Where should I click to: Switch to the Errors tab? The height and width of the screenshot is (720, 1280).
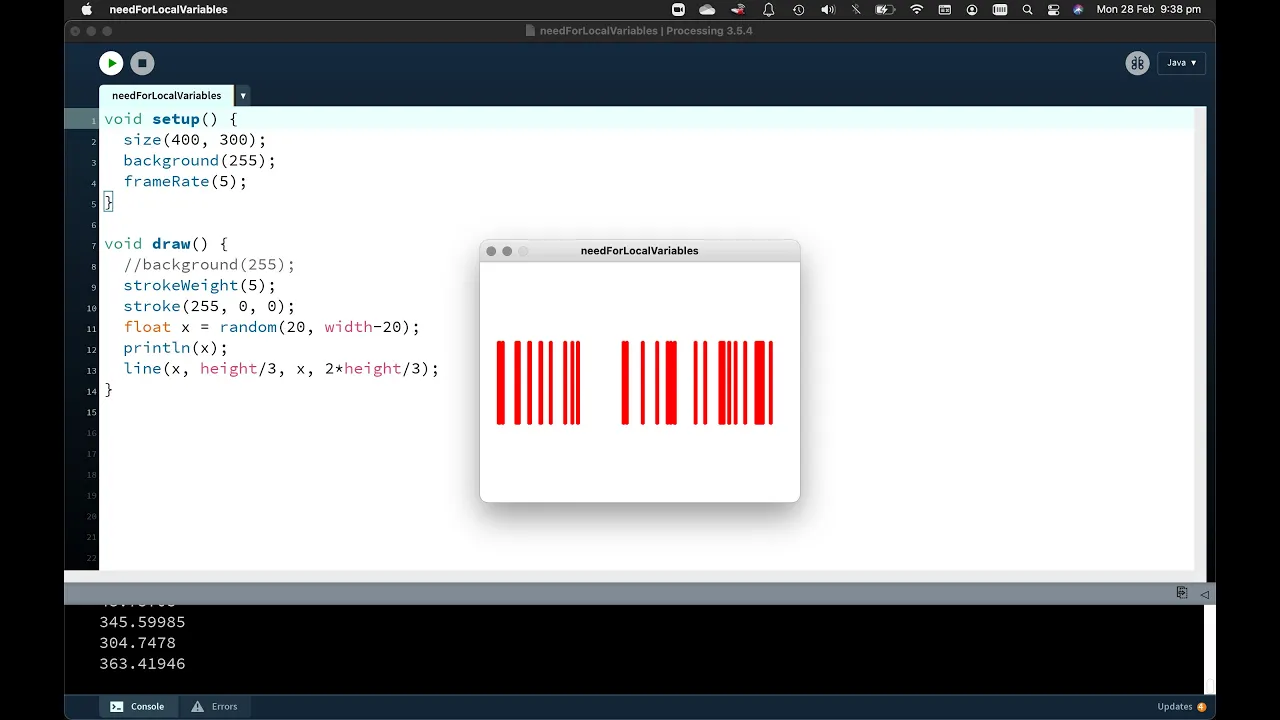(214, 706)
